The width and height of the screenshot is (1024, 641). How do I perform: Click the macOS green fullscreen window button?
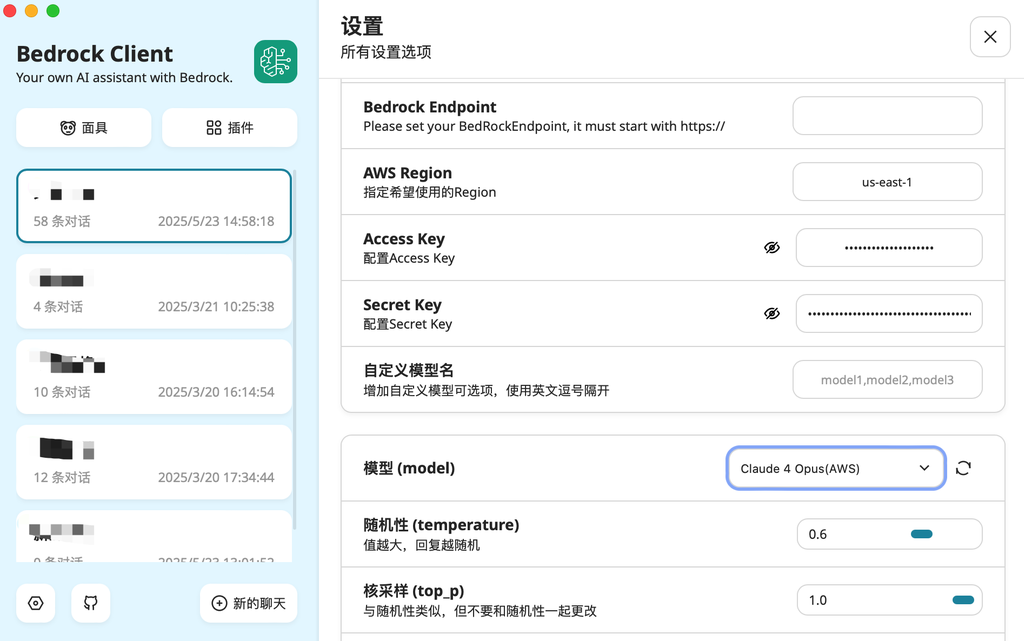point(53,10)
